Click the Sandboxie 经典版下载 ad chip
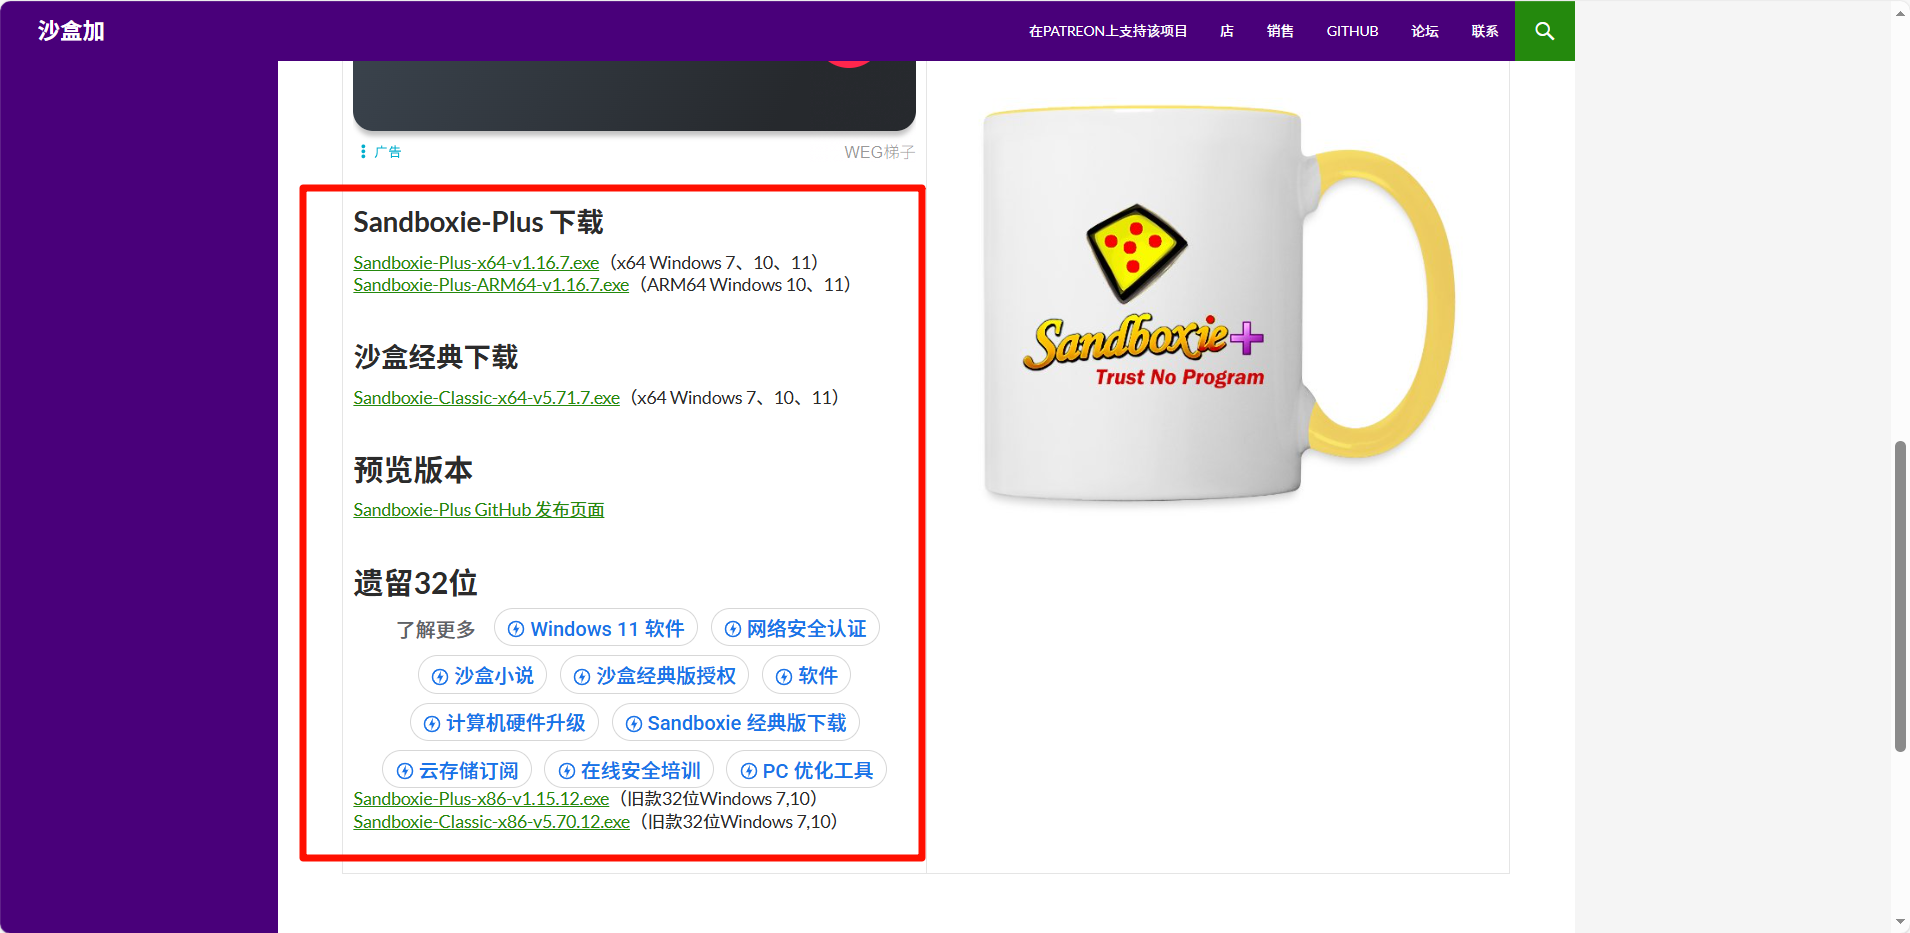 coord(736,723)
